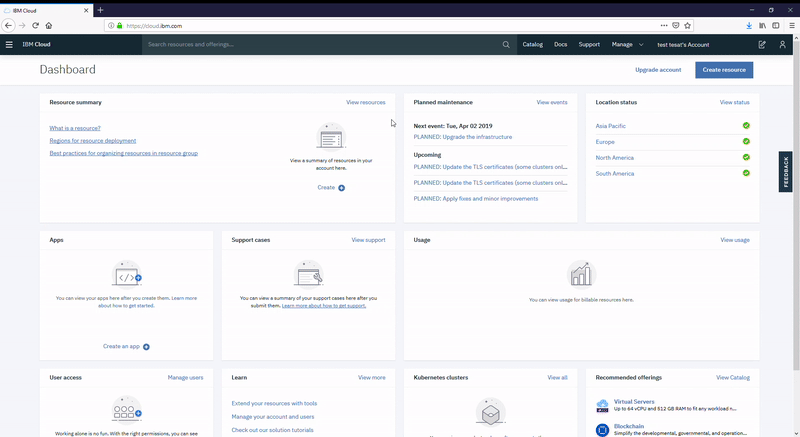Click View resources link
Image resolution: width=800 pixels, height=437 pixels.
point(366,102)
